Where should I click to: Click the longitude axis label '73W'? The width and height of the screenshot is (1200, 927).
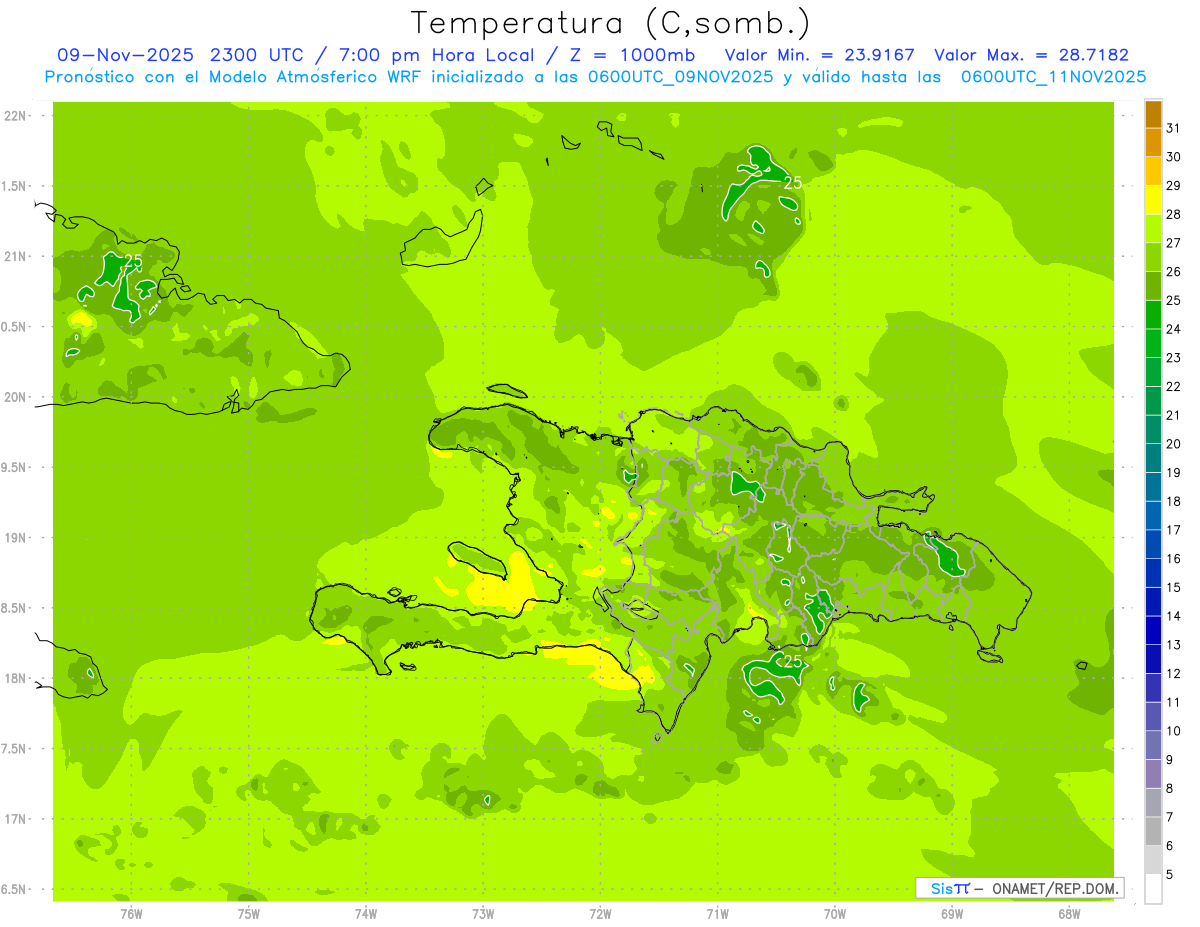483,914
